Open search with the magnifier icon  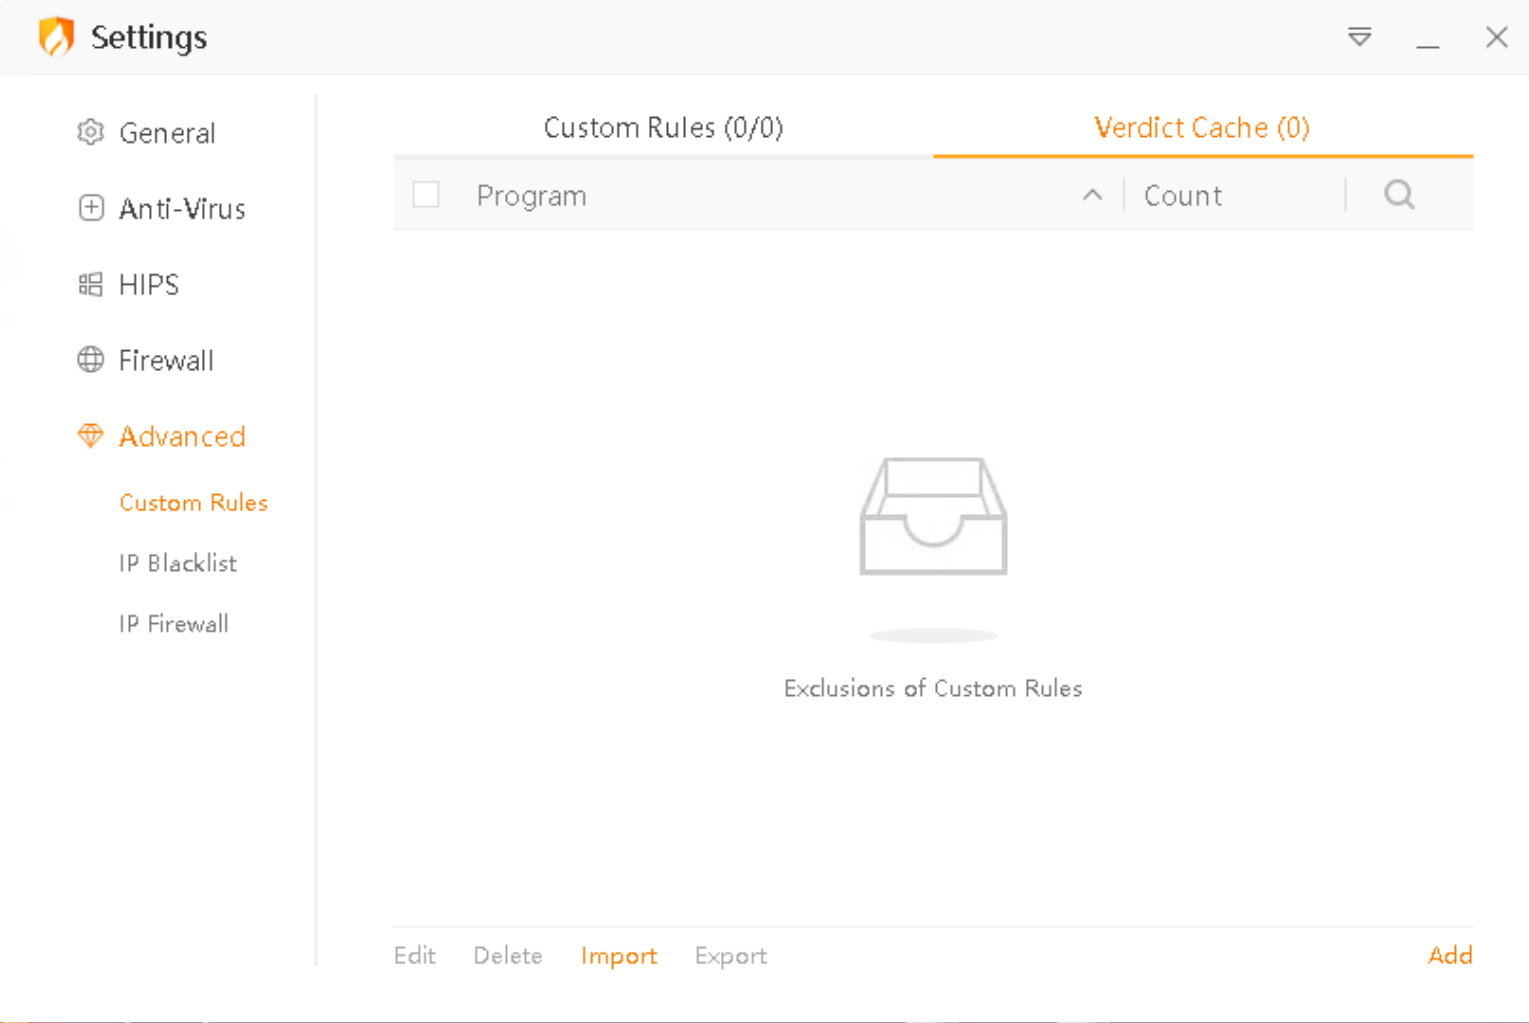[x=1399, y=195]
